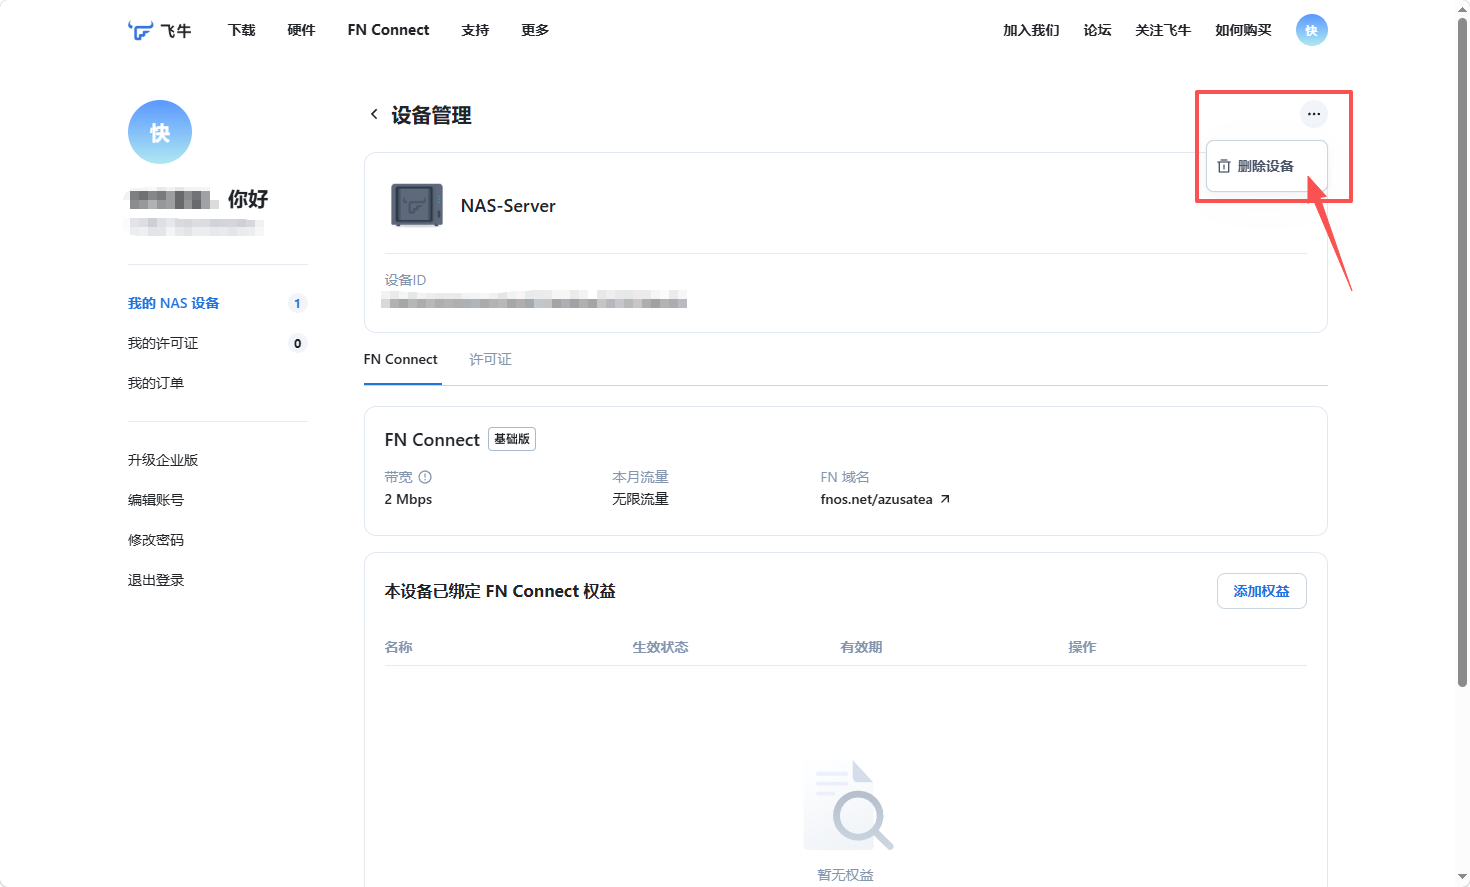Open the external link arrow after fnos.net/azusatea
This screenshot has width=1470, height=887.
[x=945, y=499]
